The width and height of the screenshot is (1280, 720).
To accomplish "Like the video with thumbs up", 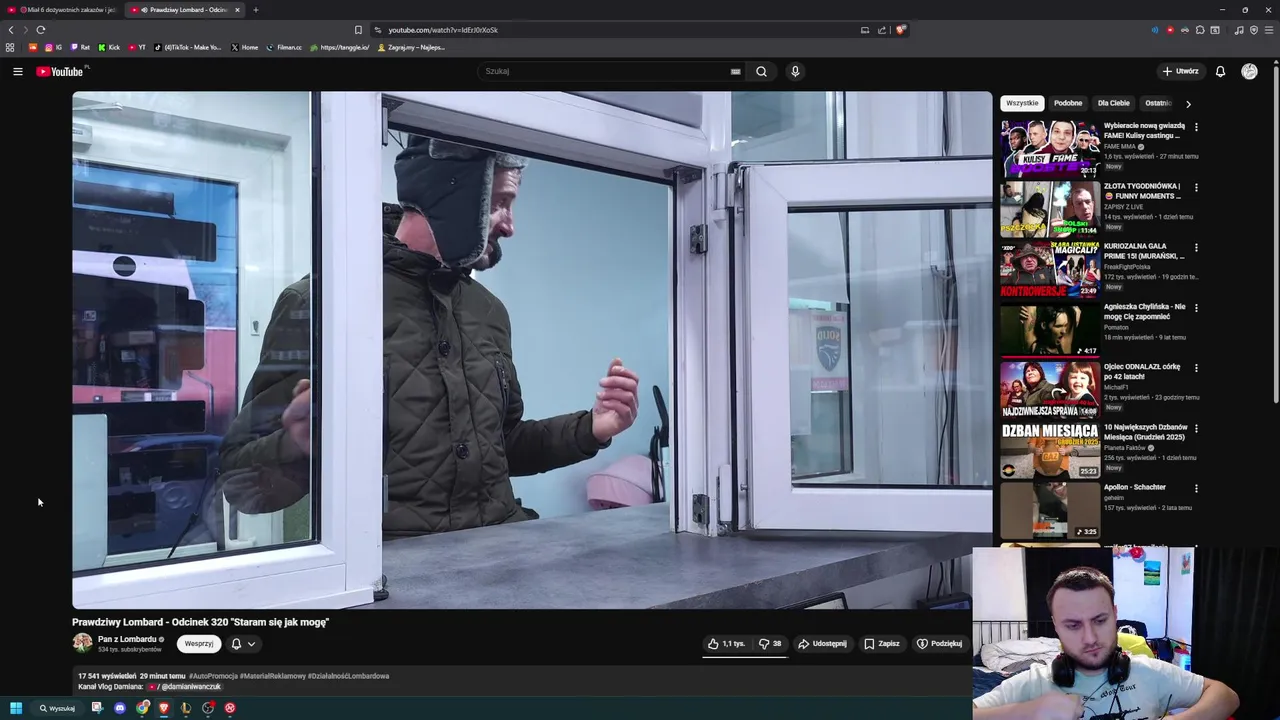I will [727, 644].
